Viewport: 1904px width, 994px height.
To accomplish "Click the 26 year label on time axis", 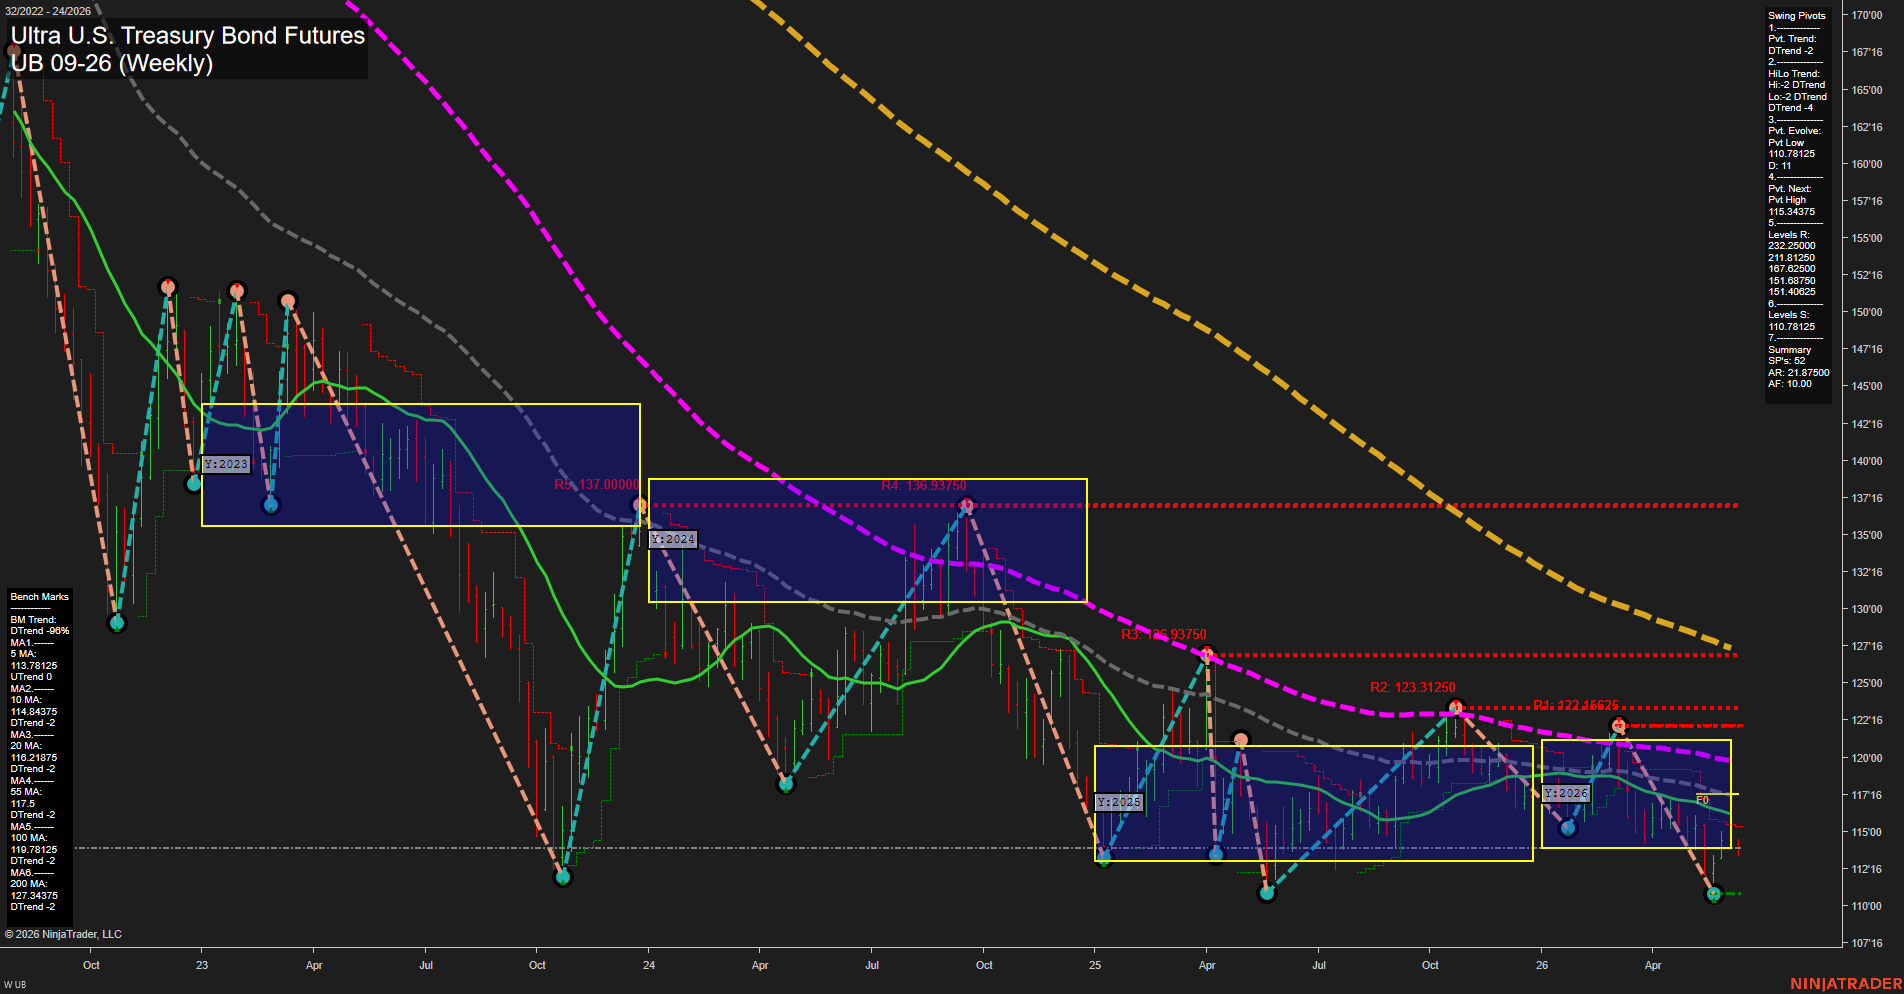I will (x=1542, y=965).
